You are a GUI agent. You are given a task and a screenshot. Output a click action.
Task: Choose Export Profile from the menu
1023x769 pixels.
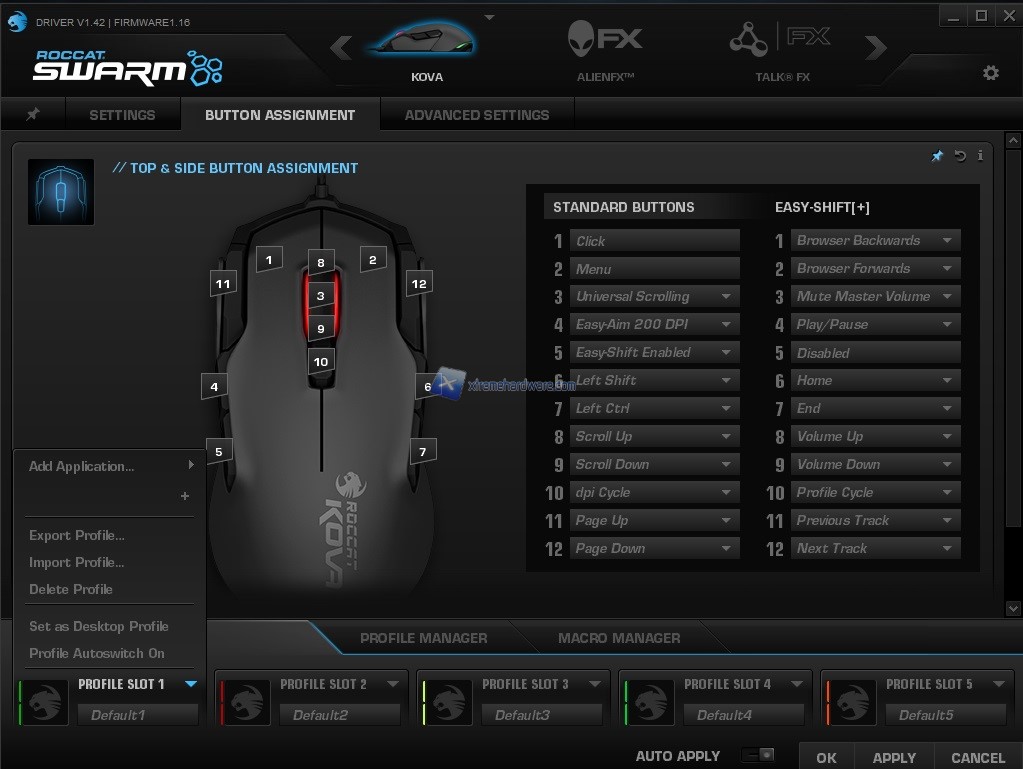point(77,535)
